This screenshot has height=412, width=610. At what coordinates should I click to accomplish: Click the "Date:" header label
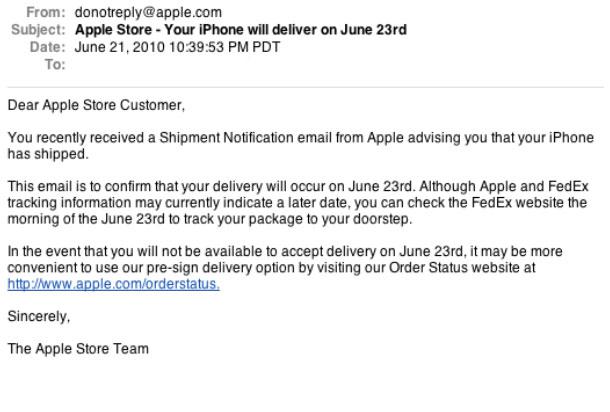tap(49, 46)
